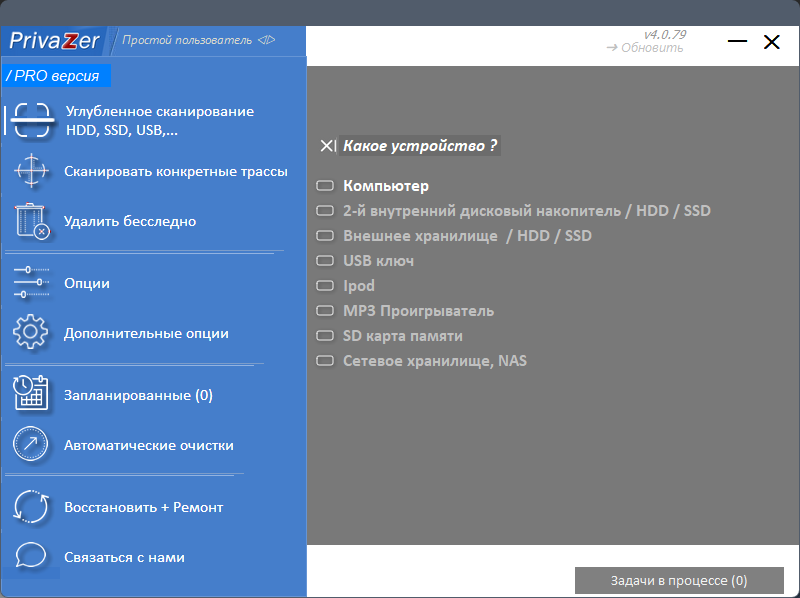Click the calendar clock icon for Запланированные

coord(31,393)
